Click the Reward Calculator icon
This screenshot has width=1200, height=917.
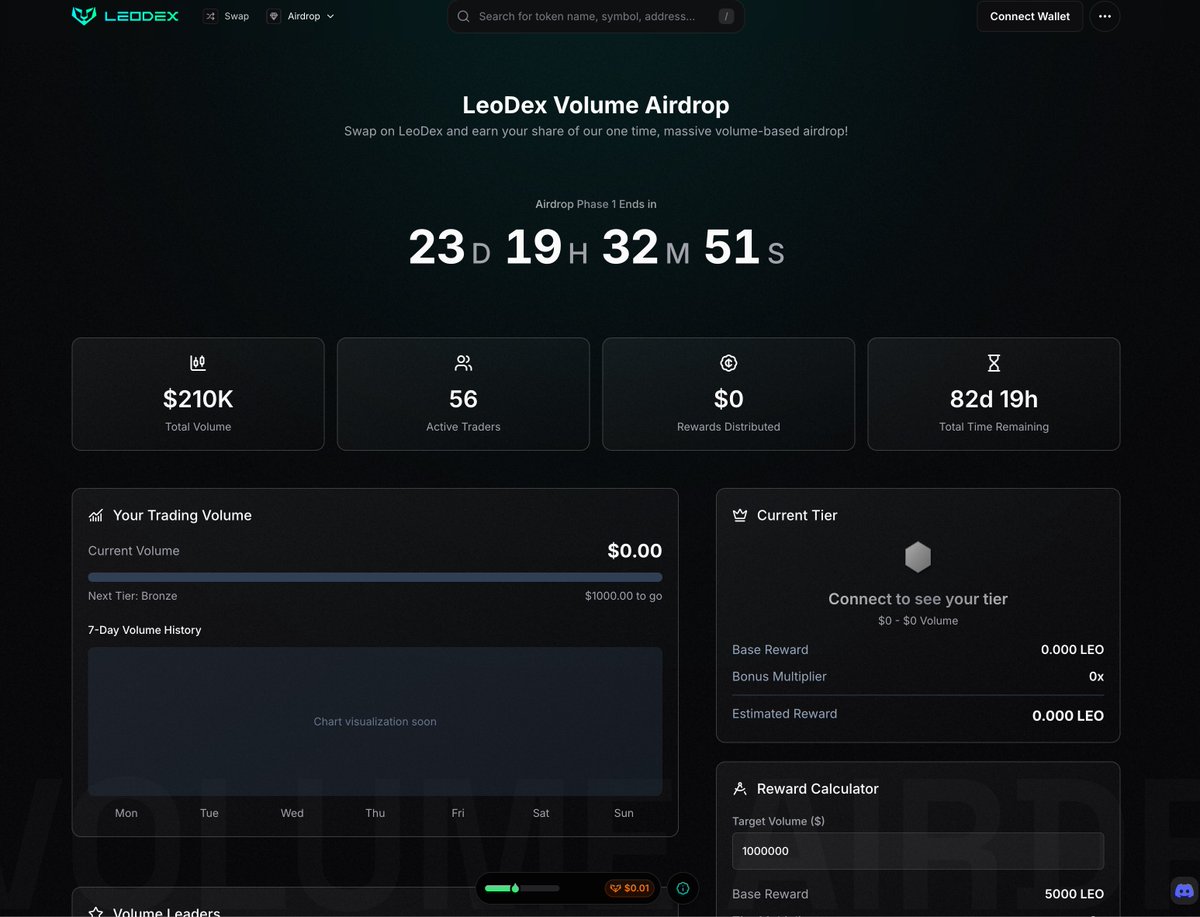click(740, 788)
